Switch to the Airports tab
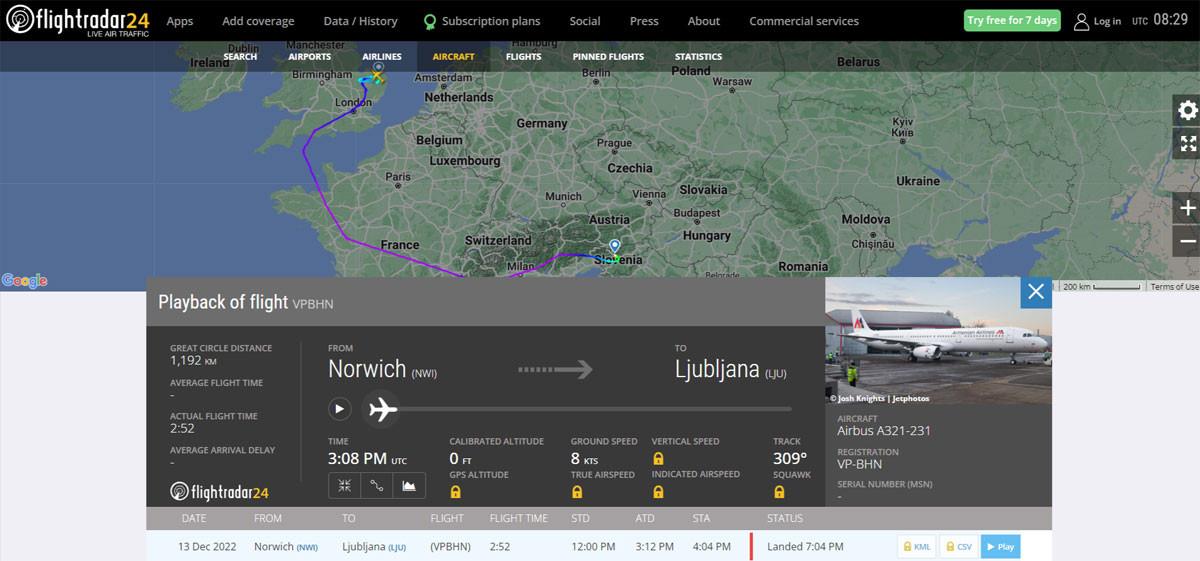 pos(309,57)
